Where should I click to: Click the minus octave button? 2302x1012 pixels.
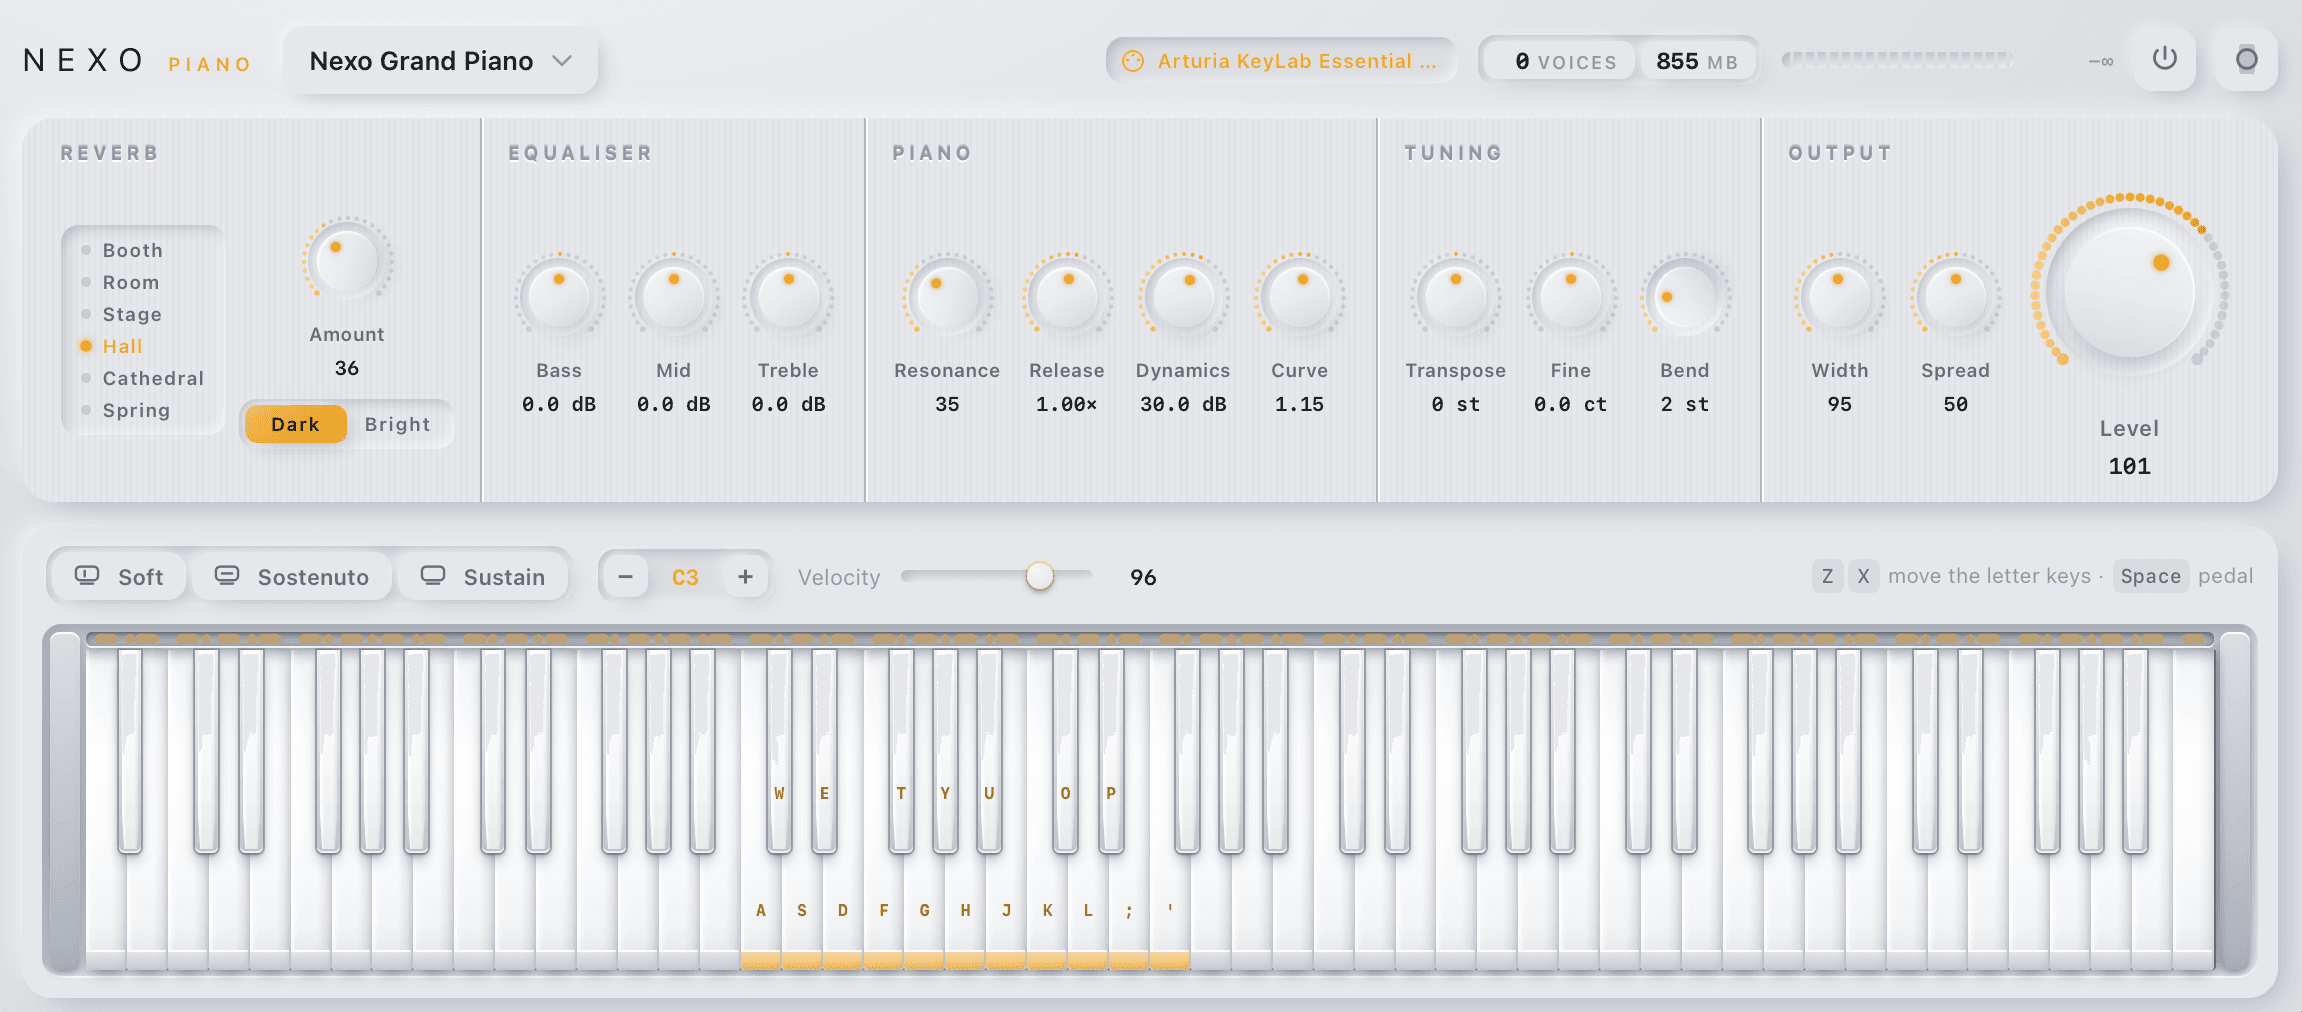click(626, 577)
